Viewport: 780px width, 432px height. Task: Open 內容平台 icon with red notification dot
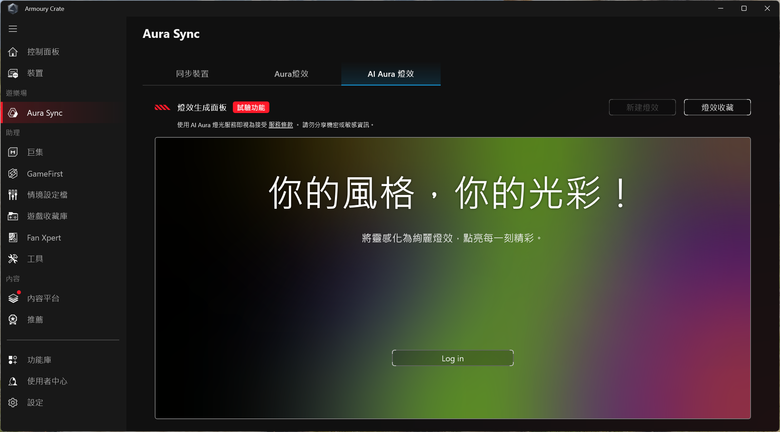[13, 298]
